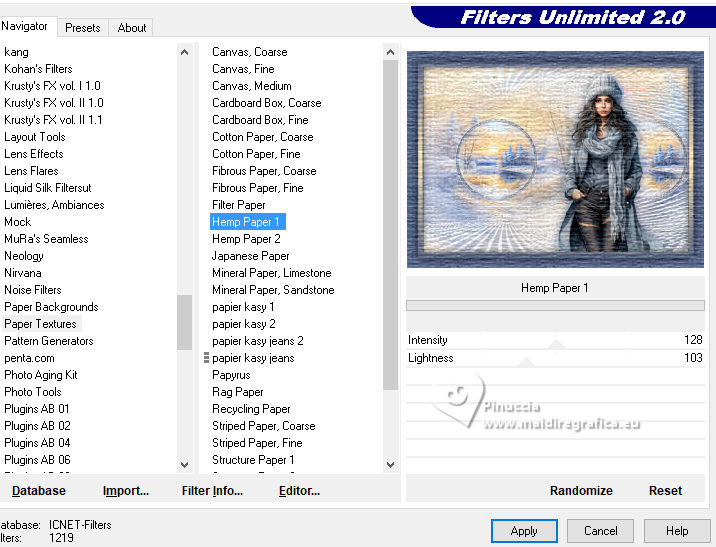The height and width of the screenshot is (547, 716).
Task: Select Lens Flares category
Action: pyautogui.click(x=31, y=171)
